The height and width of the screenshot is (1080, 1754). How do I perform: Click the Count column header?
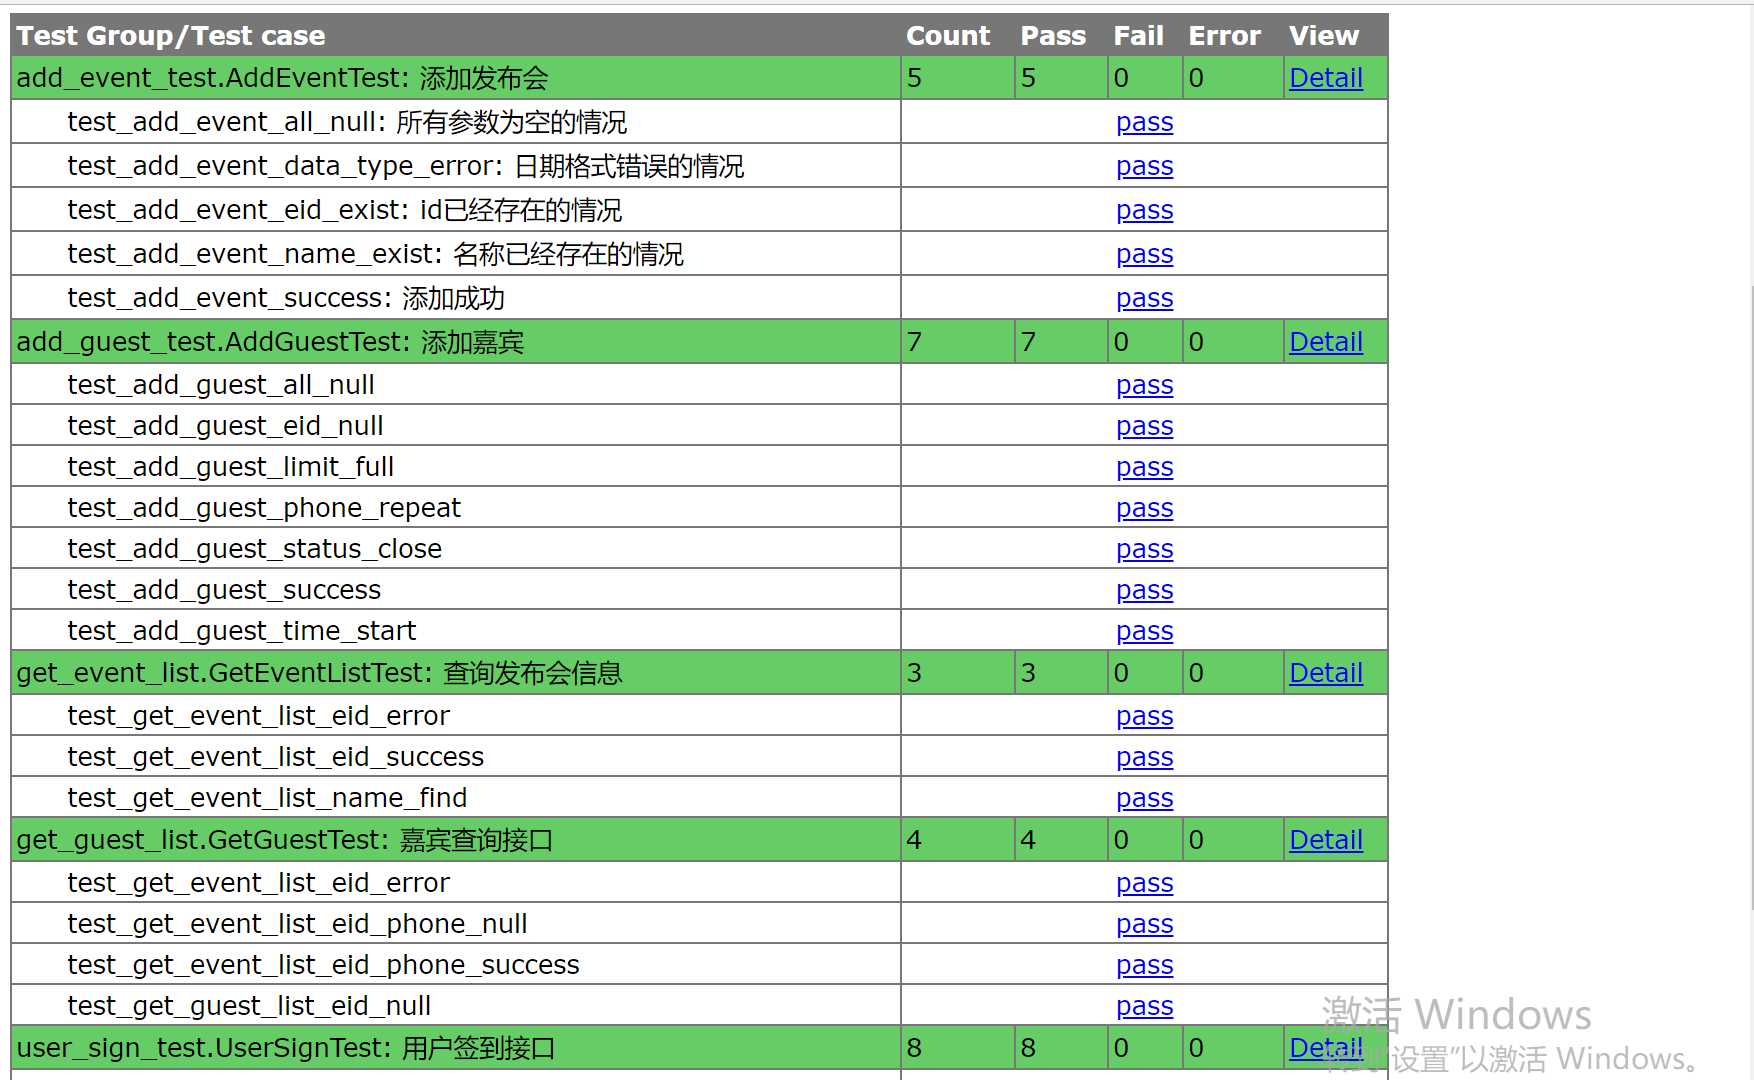[948, 36]
